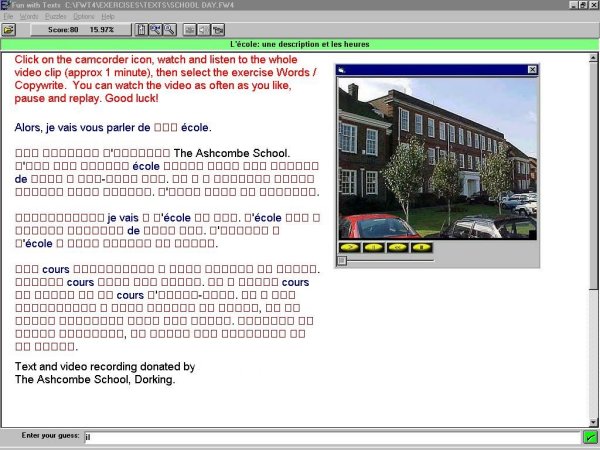The height and width of the screenshot is (450, 600).
Task: Play the video clip
Action: 351,246
